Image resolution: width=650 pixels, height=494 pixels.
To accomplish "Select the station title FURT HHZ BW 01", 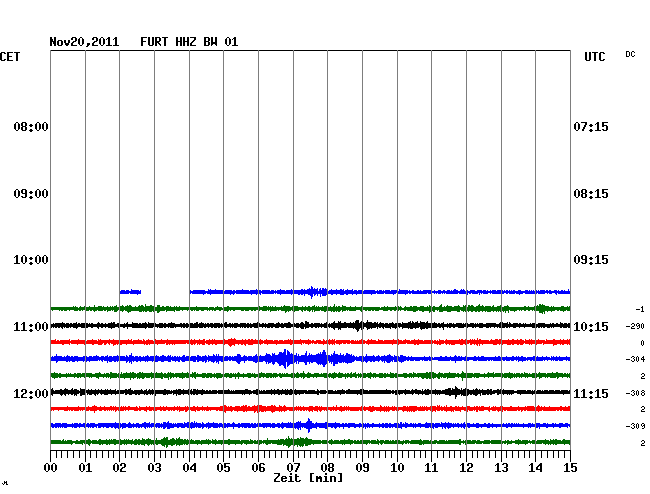I will pos(189,42).
